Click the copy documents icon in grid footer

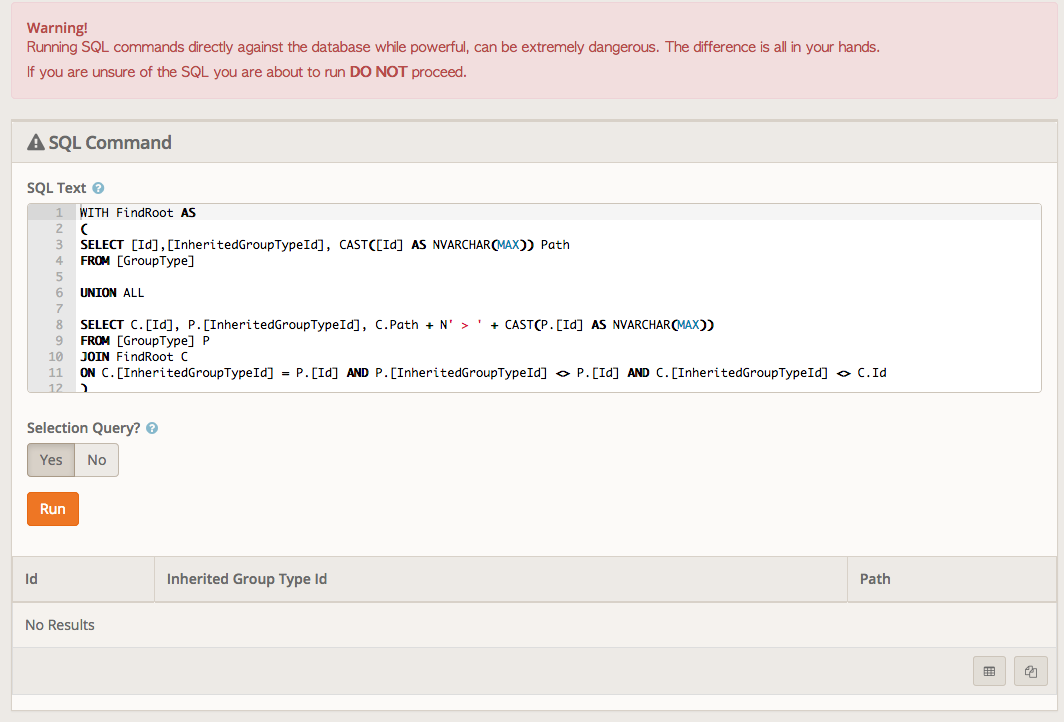coord(1029,672)
